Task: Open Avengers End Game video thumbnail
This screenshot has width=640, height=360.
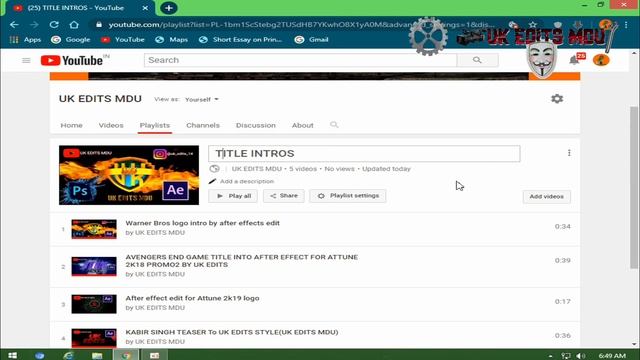Action: [x=94, y=266]
